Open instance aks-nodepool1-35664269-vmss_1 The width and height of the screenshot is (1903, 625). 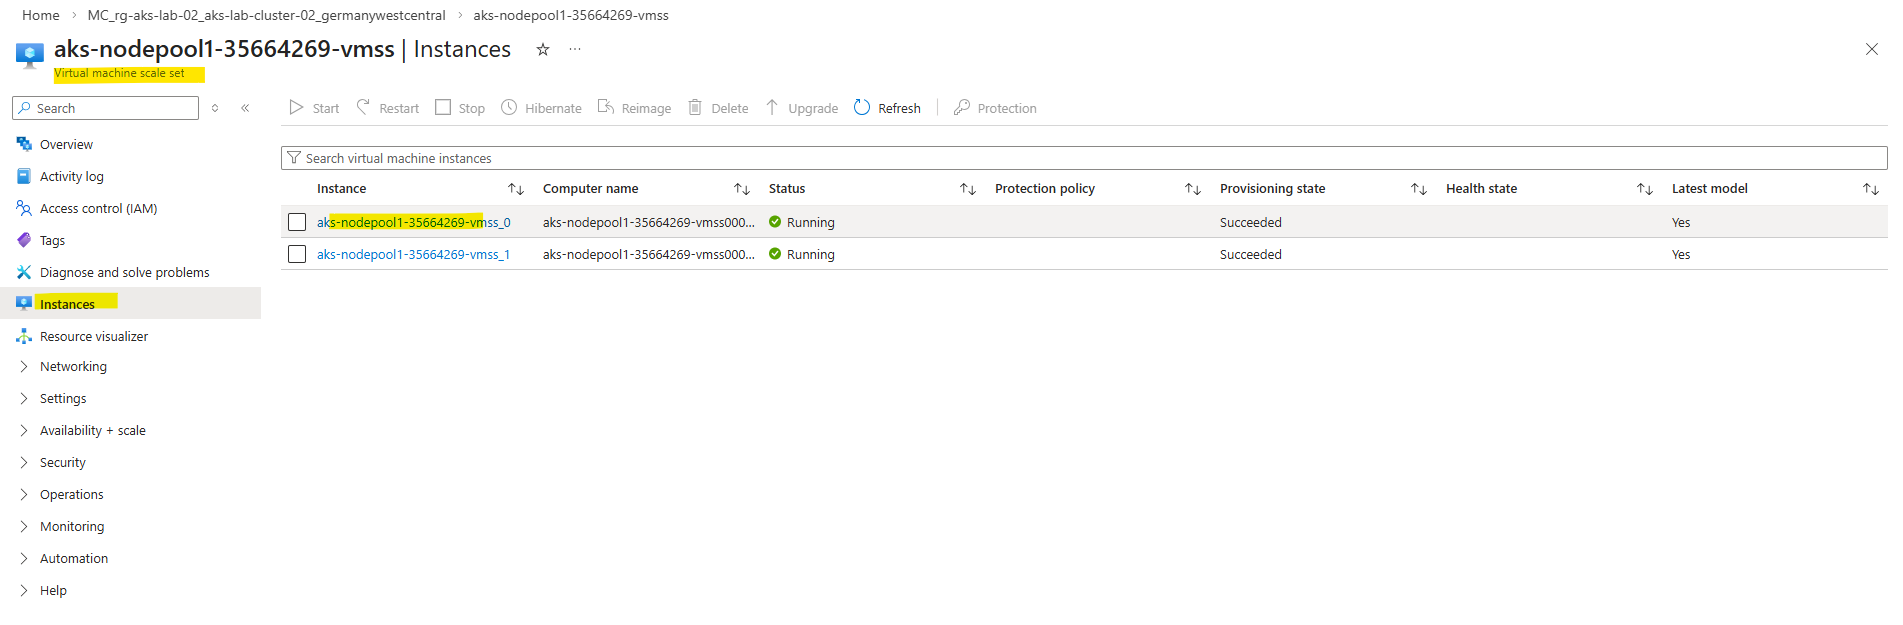tap(414, 254)
